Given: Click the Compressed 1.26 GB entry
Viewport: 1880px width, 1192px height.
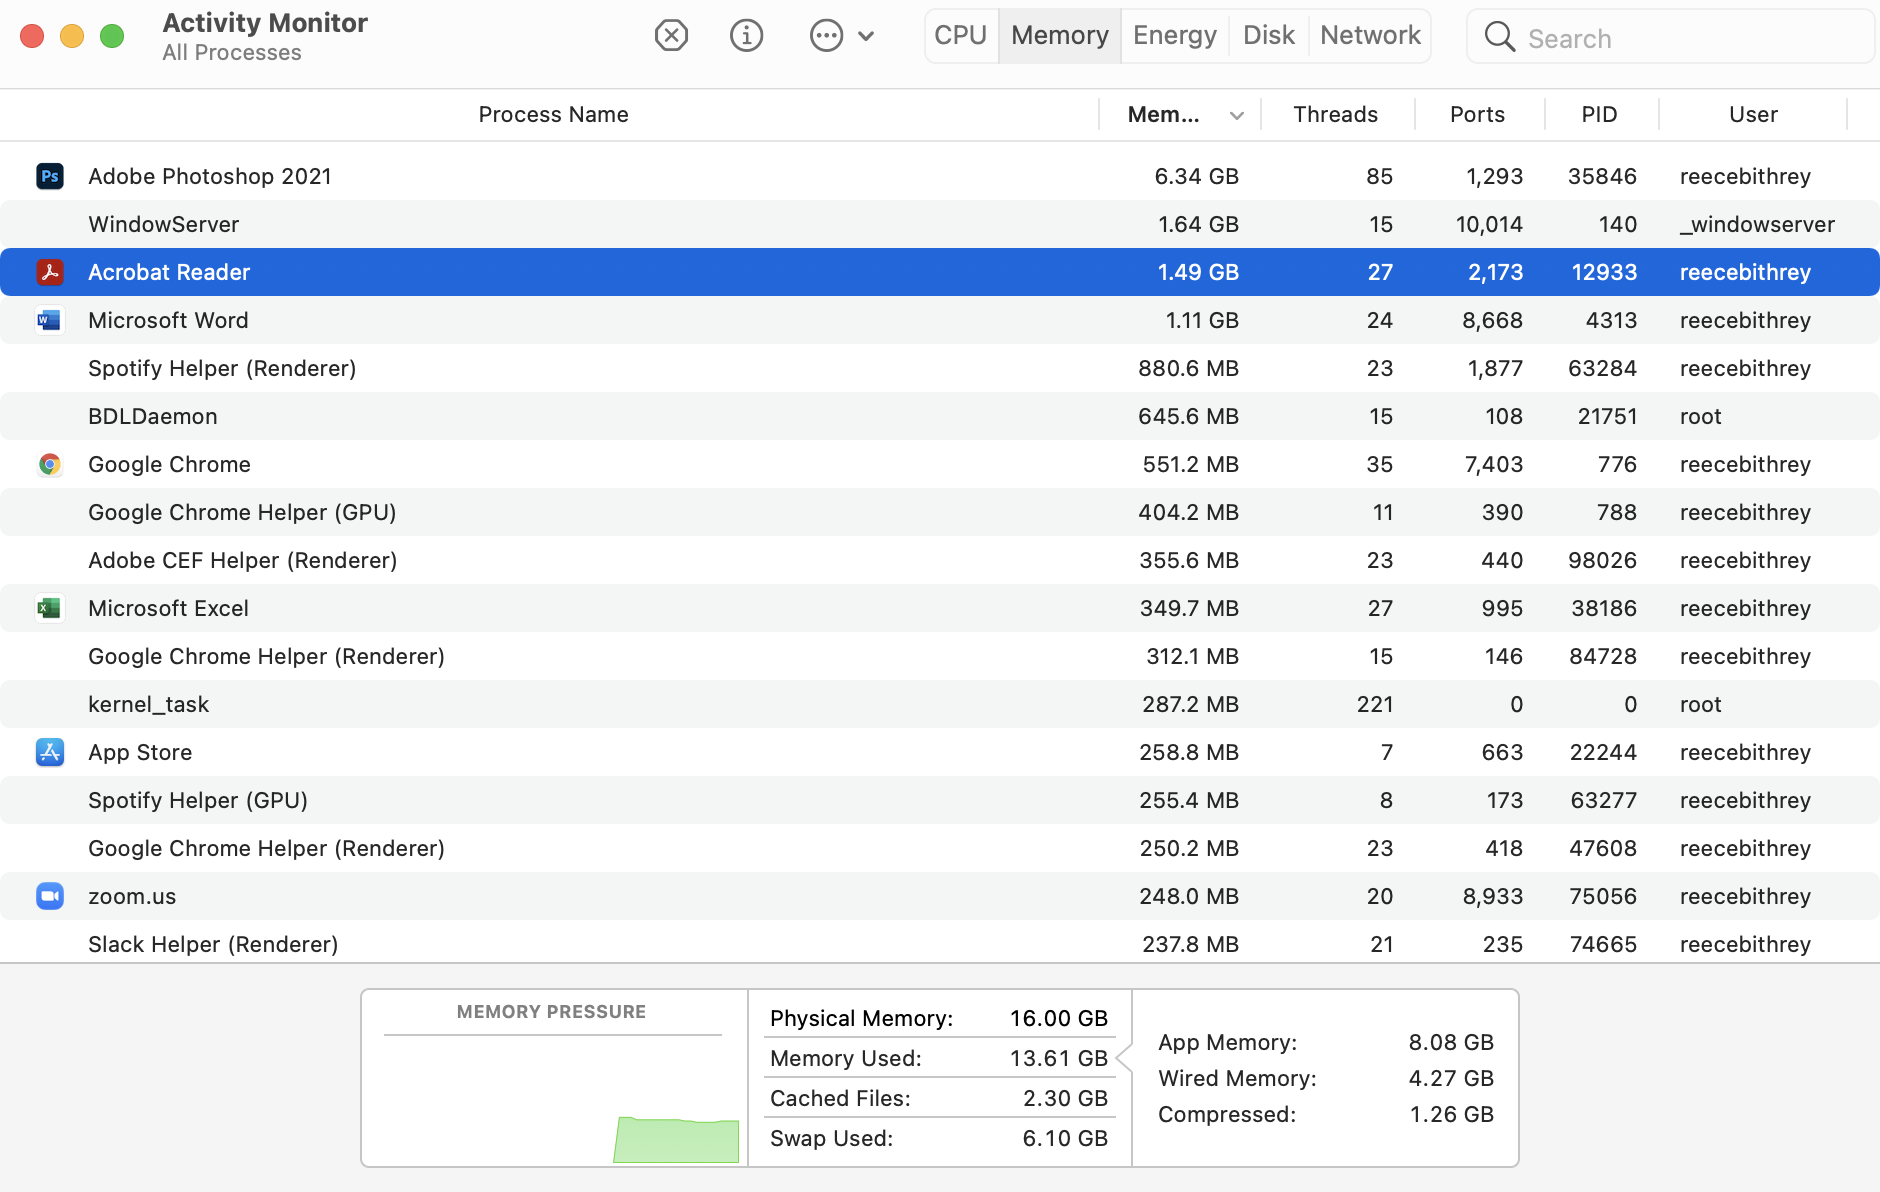Looking at the screenshot, I should coord(1326,1114).
